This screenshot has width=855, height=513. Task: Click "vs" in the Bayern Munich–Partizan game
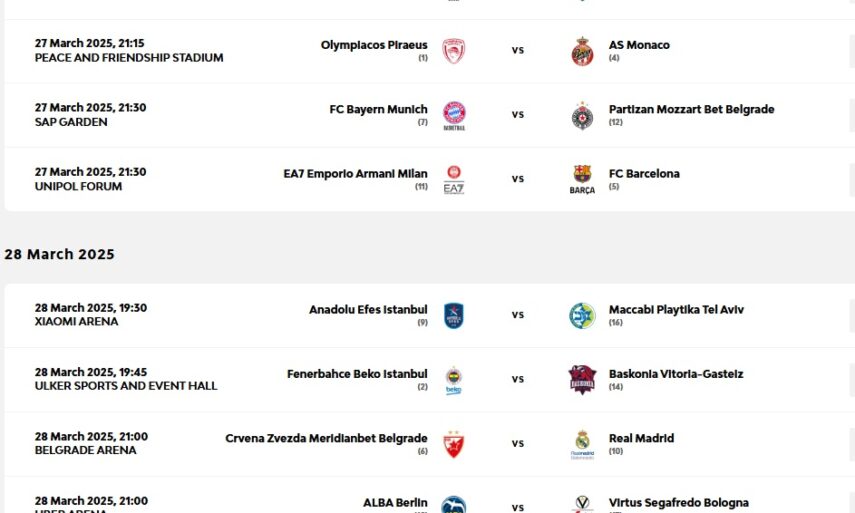518,114
